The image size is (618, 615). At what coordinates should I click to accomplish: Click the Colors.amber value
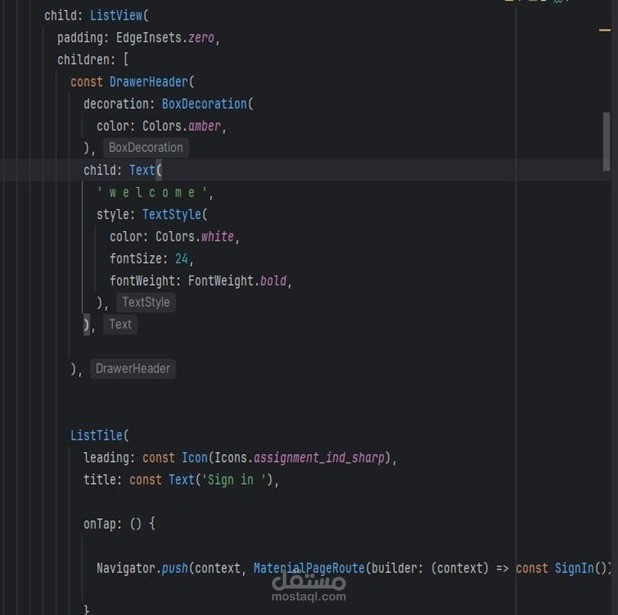tap(181, 126)
